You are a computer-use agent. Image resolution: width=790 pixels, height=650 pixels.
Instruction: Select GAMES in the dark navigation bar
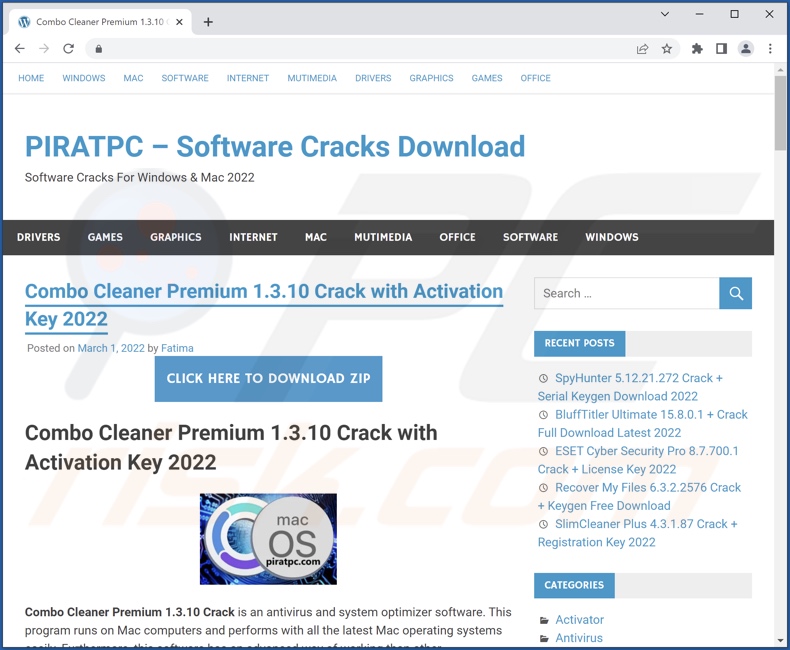[105, 237]
